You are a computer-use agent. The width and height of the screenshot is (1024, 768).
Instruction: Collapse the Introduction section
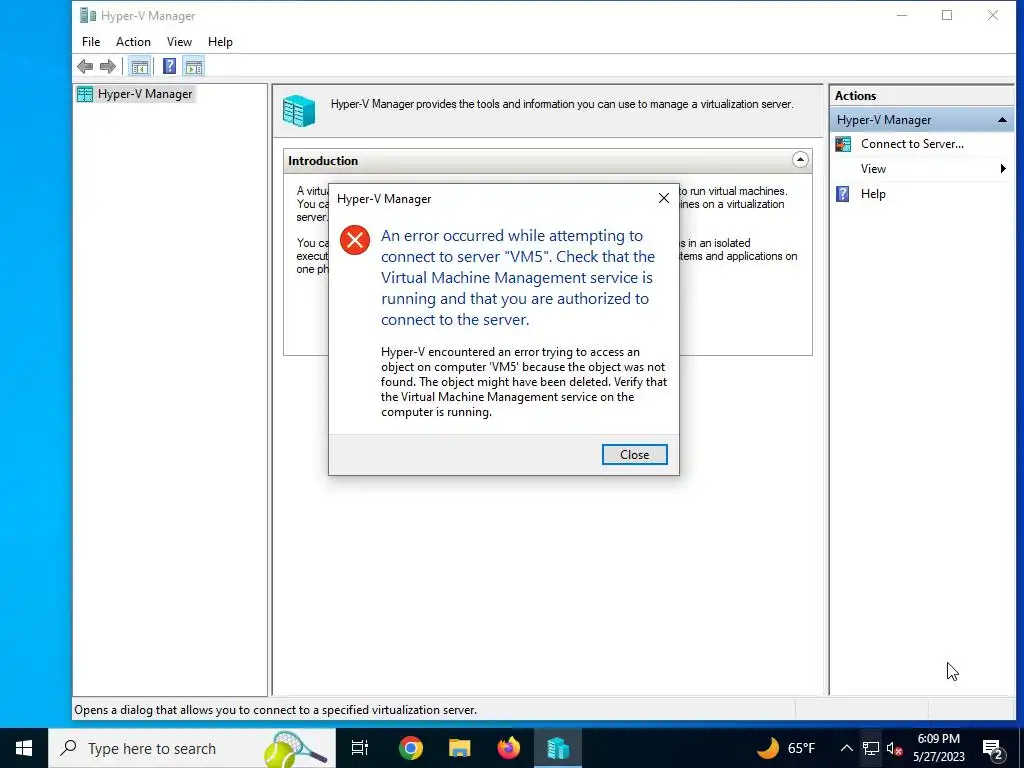point(800,160)
